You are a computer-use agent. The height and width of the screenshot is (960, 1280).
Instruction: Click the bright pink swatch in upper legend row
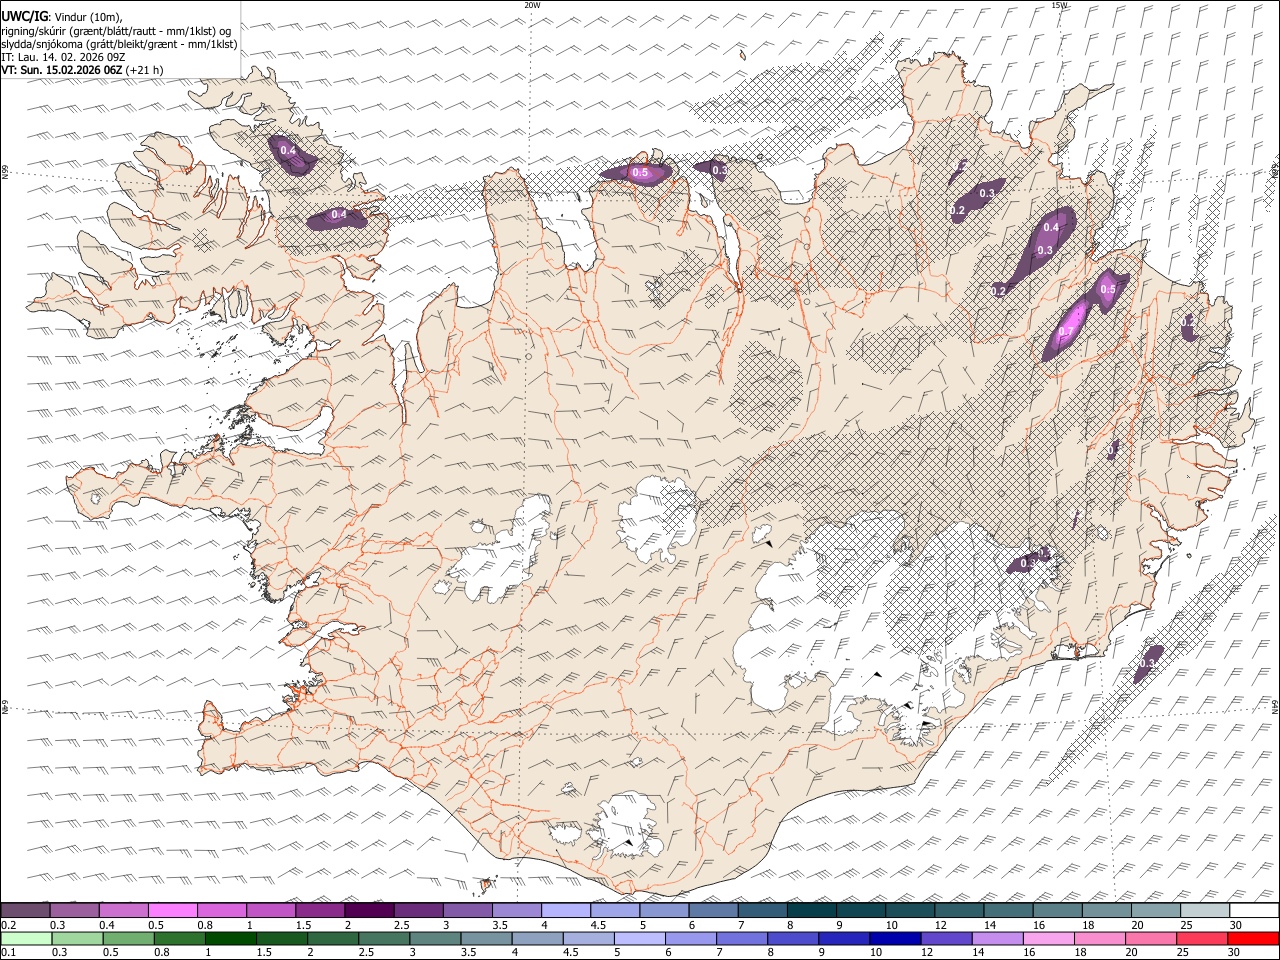point(172,911)
